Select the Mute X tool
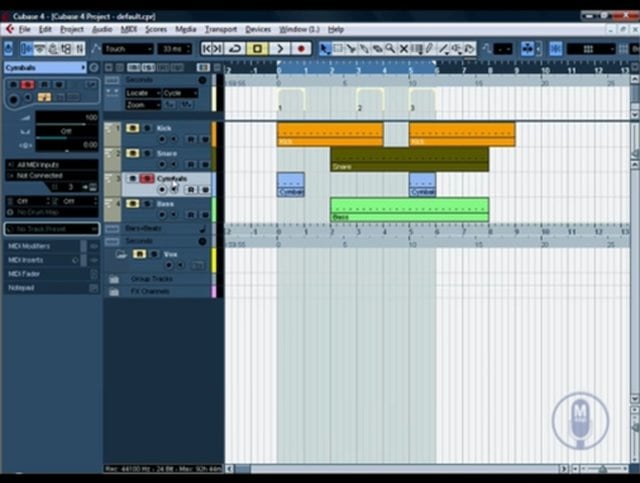 404,49
